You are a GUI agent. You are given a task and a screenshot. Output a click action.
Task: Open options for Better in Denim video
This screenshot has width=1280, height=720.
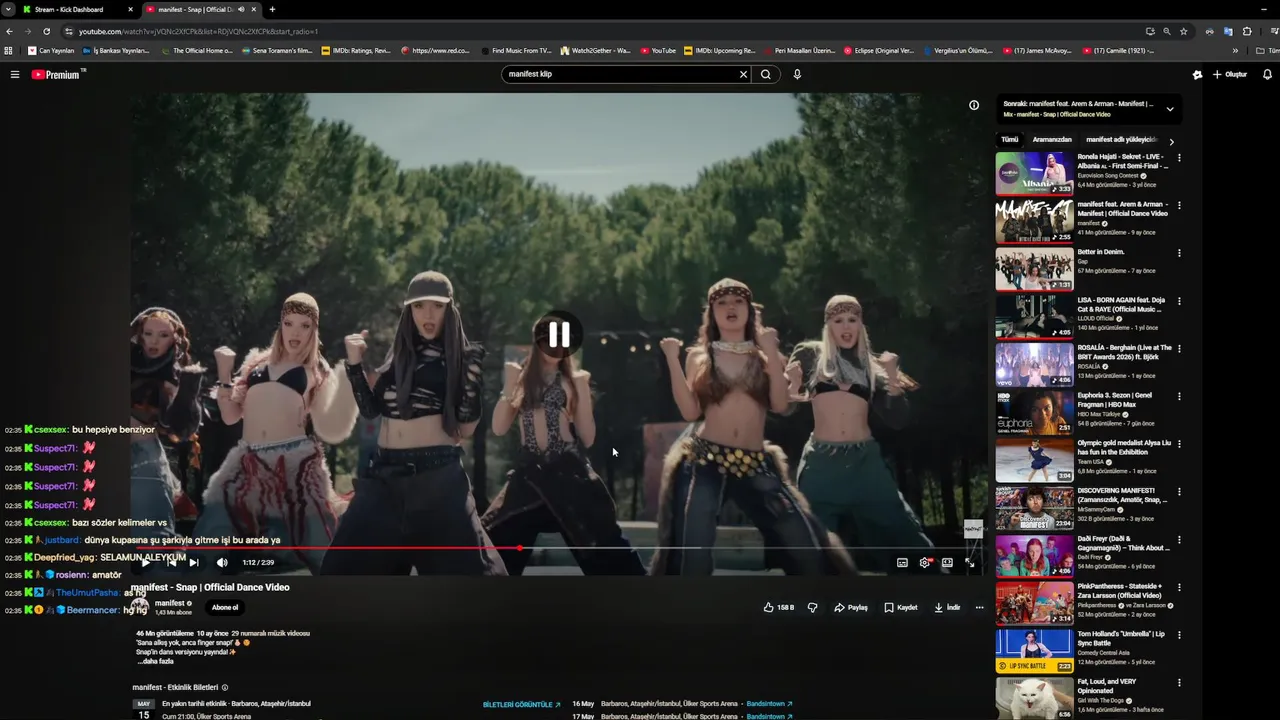click(1179, 254)
